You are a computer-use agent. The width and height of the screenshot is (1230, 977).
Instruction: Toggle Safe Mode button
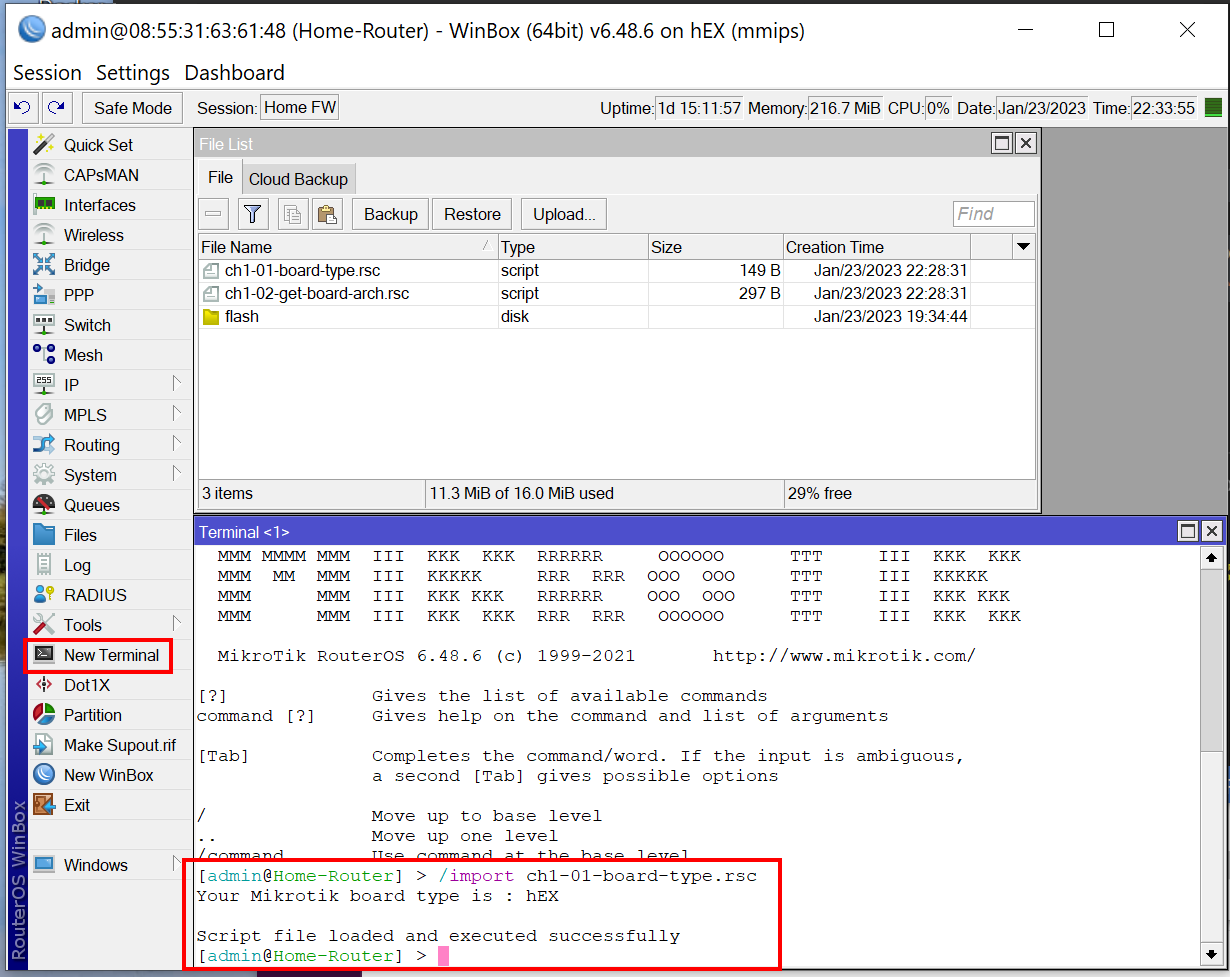click(132, 108)
